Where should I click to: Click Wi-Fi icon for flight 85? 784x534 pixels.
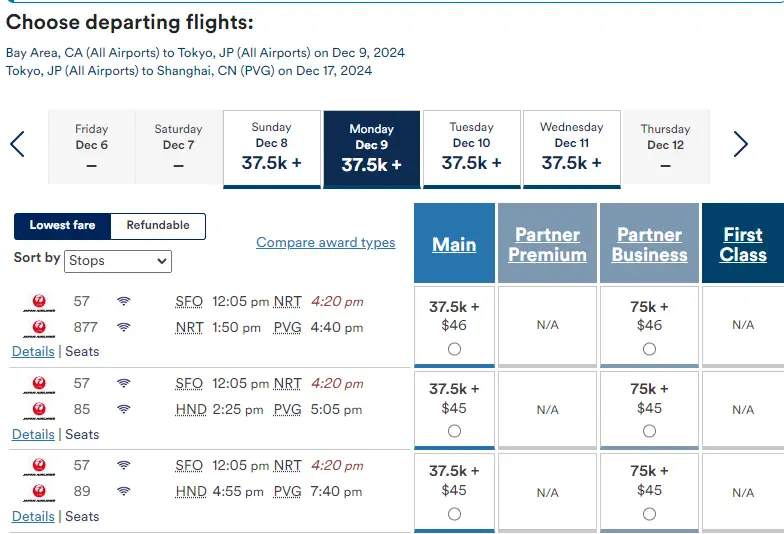coord(124,409)
